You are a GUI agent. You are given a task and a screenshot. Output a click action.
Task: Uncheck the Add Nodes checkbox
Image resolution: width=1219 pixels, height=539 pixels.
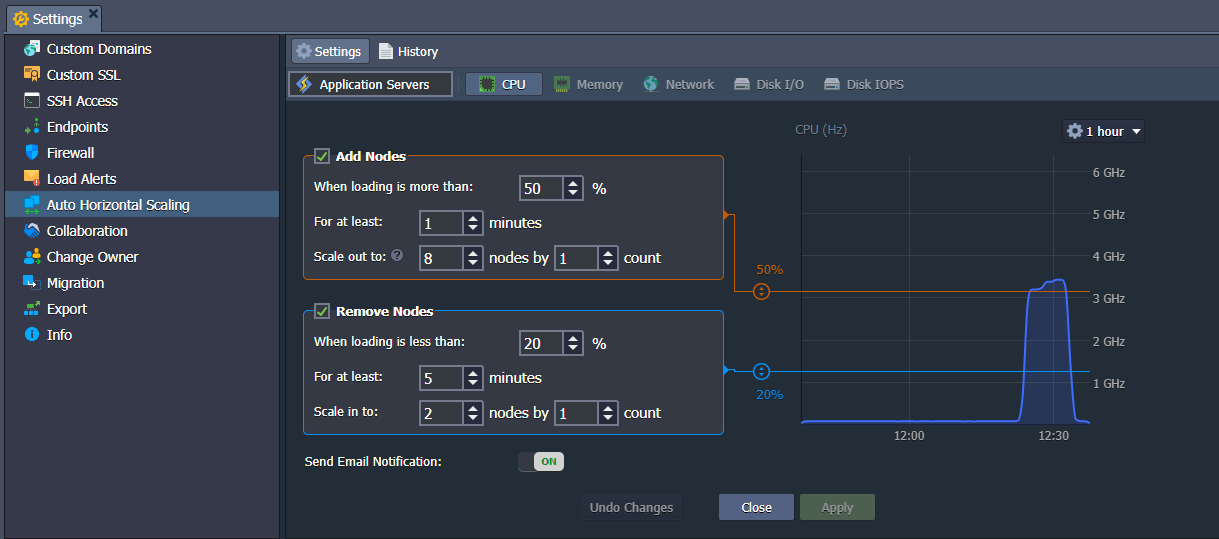click(322, 156)
